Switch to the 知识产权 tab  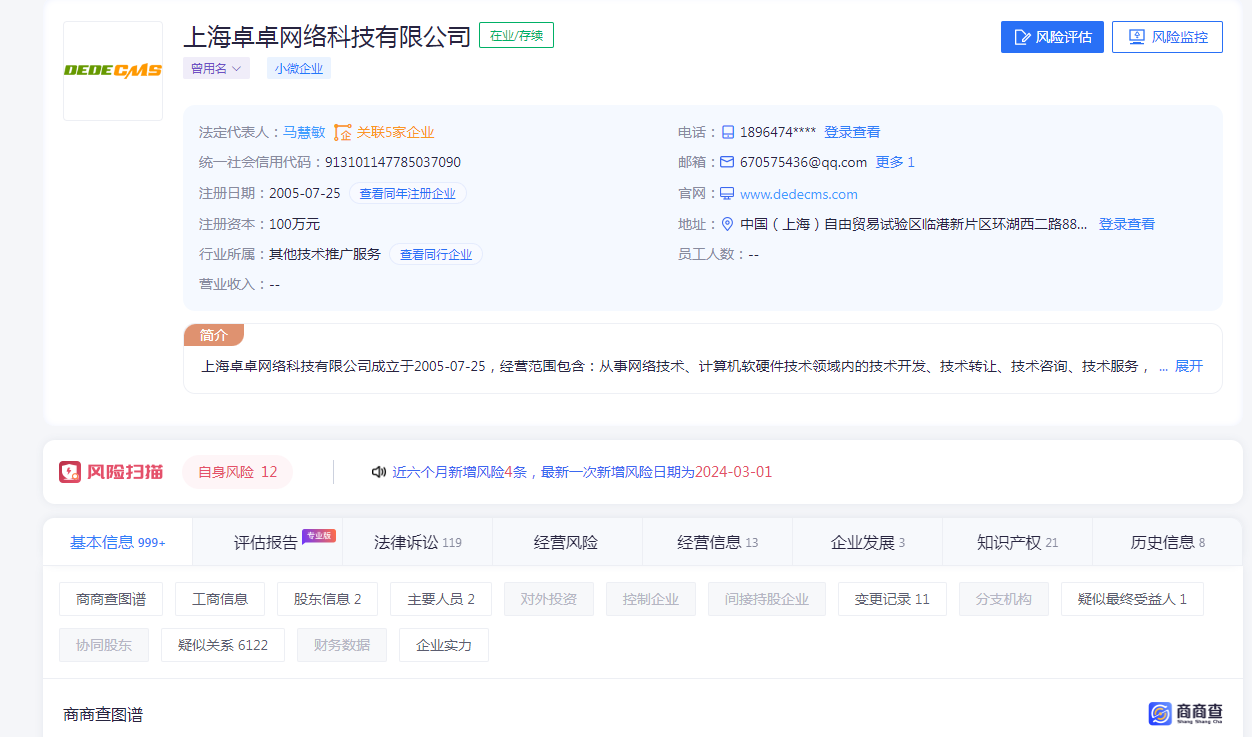(1017, 542)
